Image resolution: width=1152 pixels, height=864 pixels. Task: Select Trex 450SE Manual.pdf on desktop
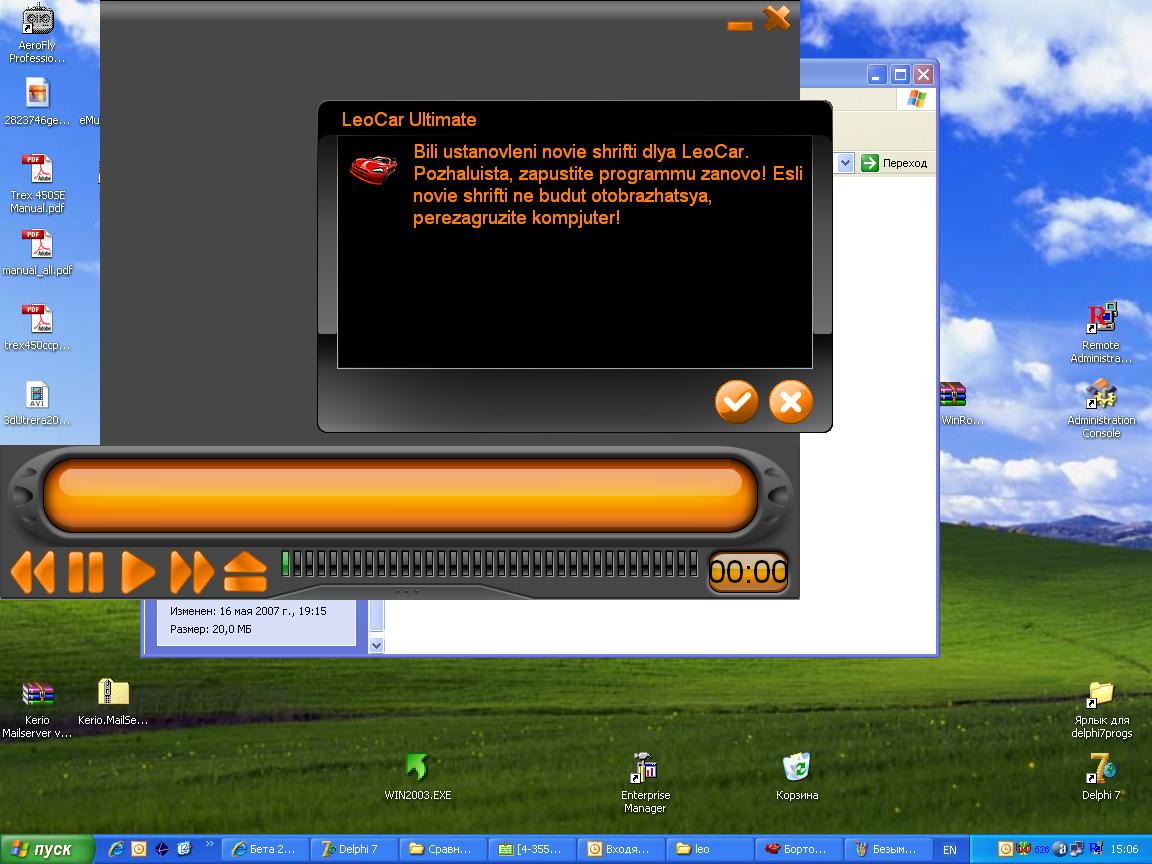tap(37, 184)
